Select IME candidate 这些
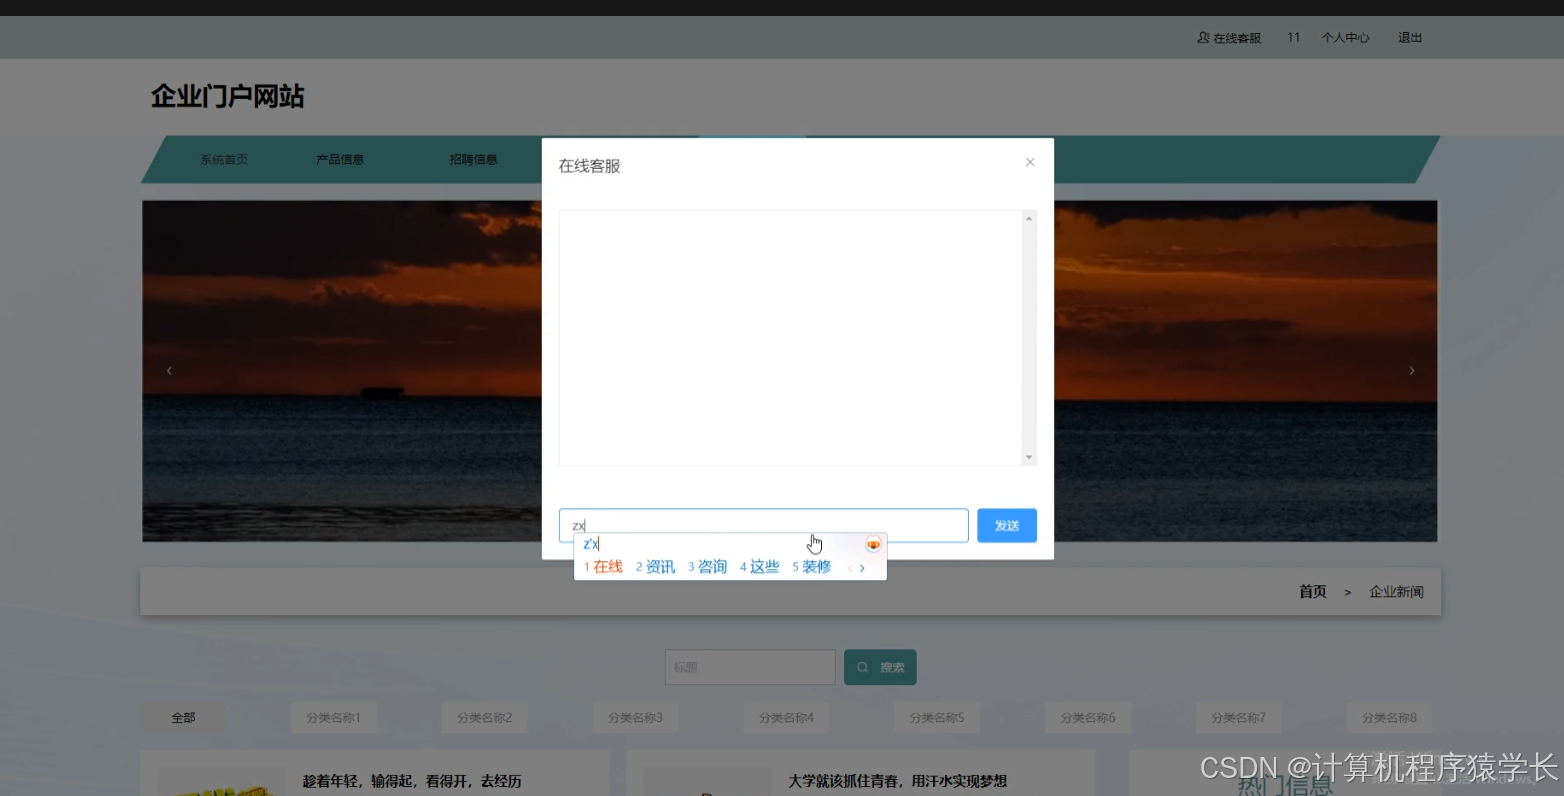This screenshot has height=796, width=1564. click(x=759, y=567)
